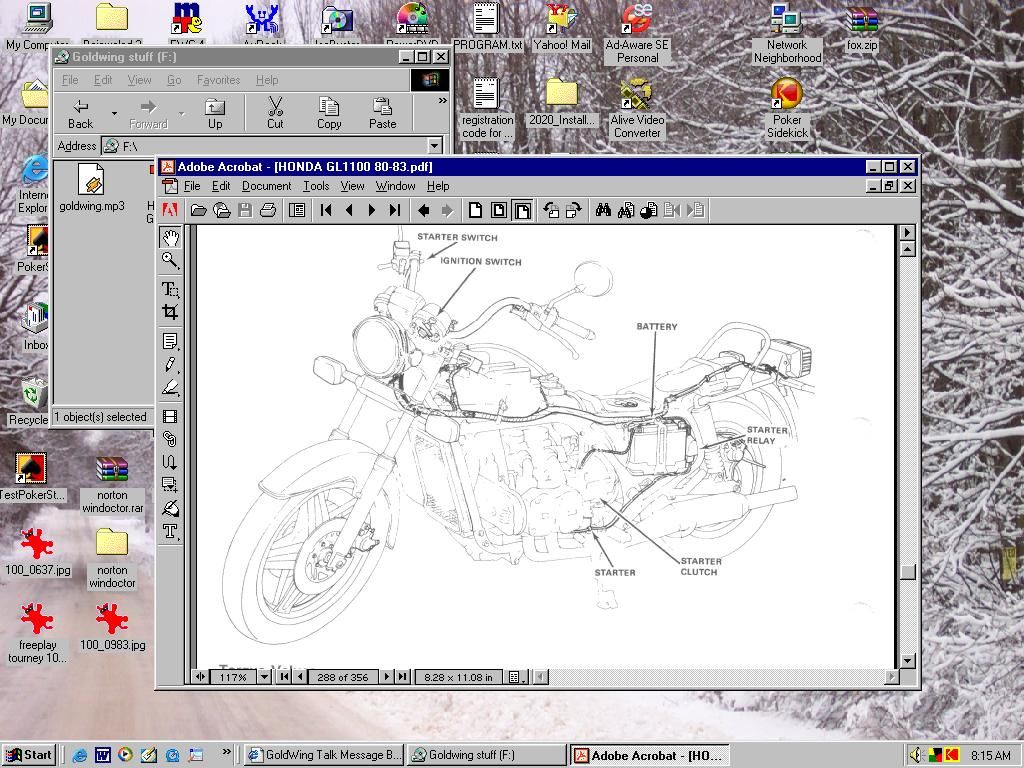
Task: Open the Back history dropdown arrow in Goldwing stuff
Action: coord(114,113)
